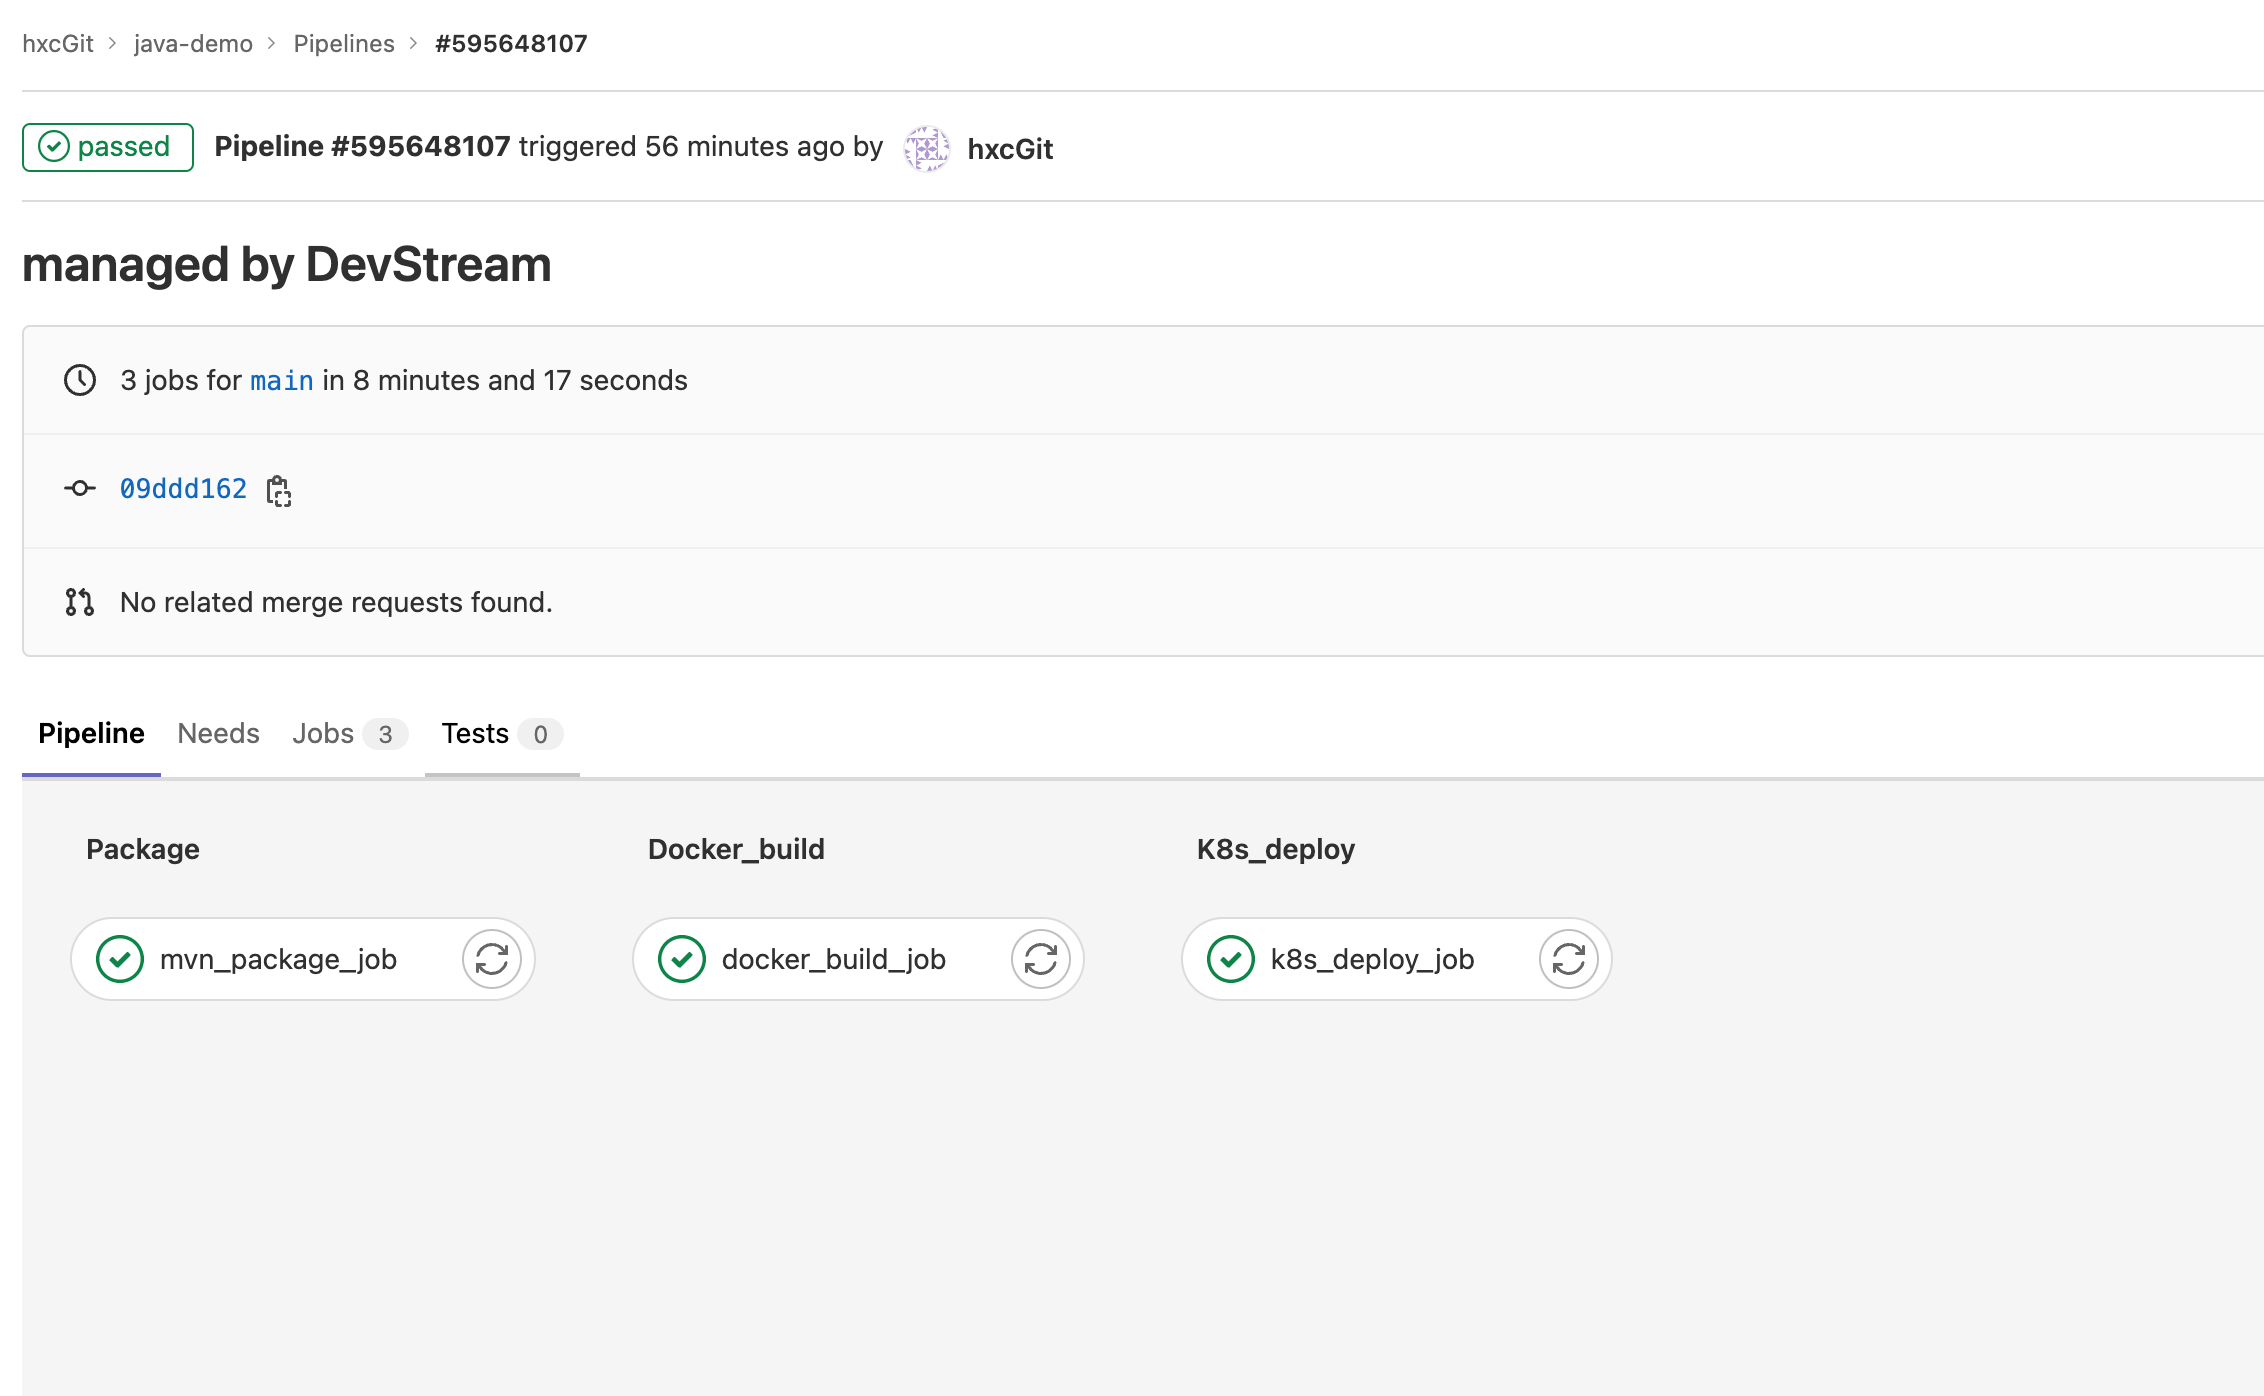Copy commit SHA with clipboard icon
The height and width of the screenshot is (1396, 2264).
[x=279, y=490]
